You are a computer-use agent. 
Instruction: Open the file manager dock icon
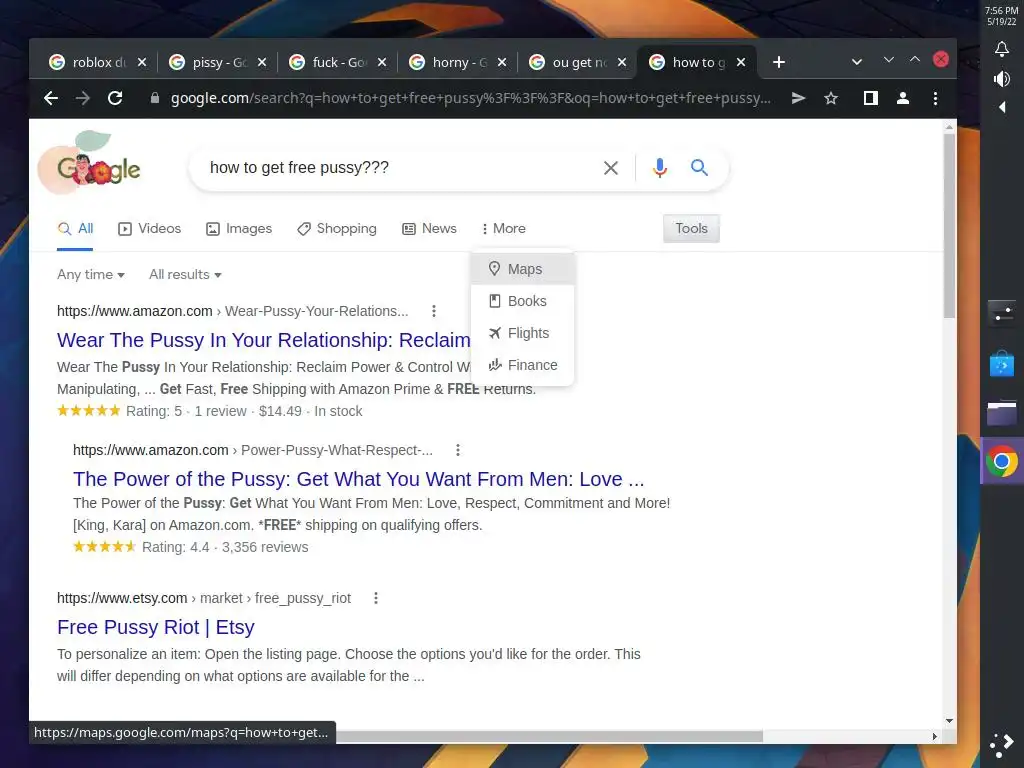(x=1002, y=413)
